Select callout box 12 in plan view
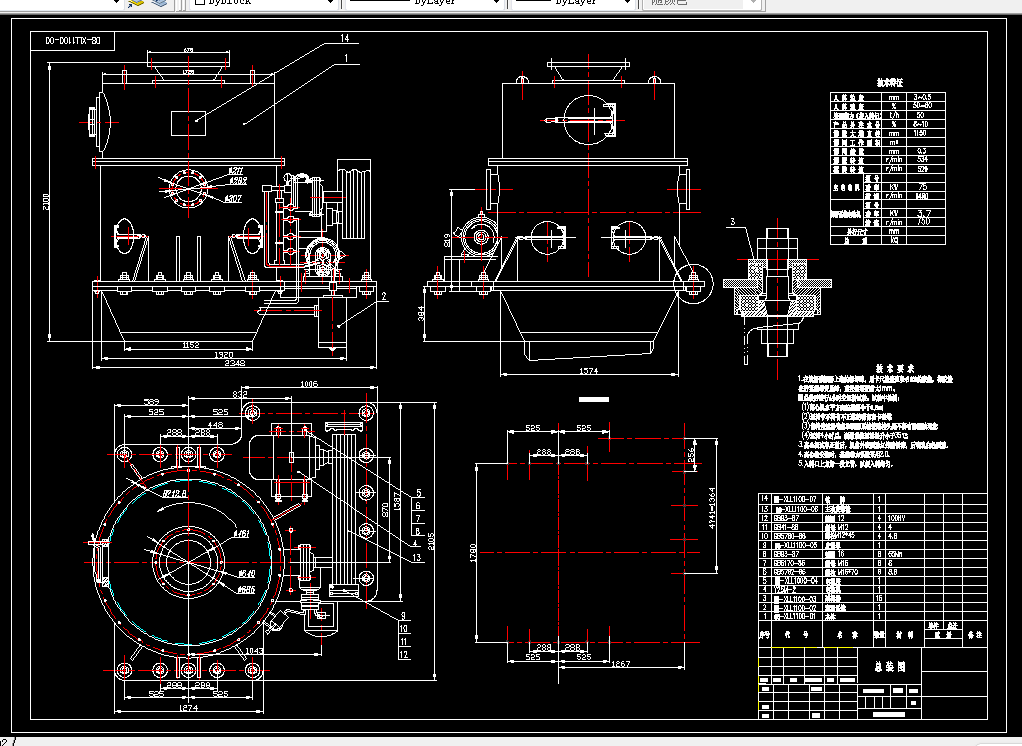 [x=404, y=654]
